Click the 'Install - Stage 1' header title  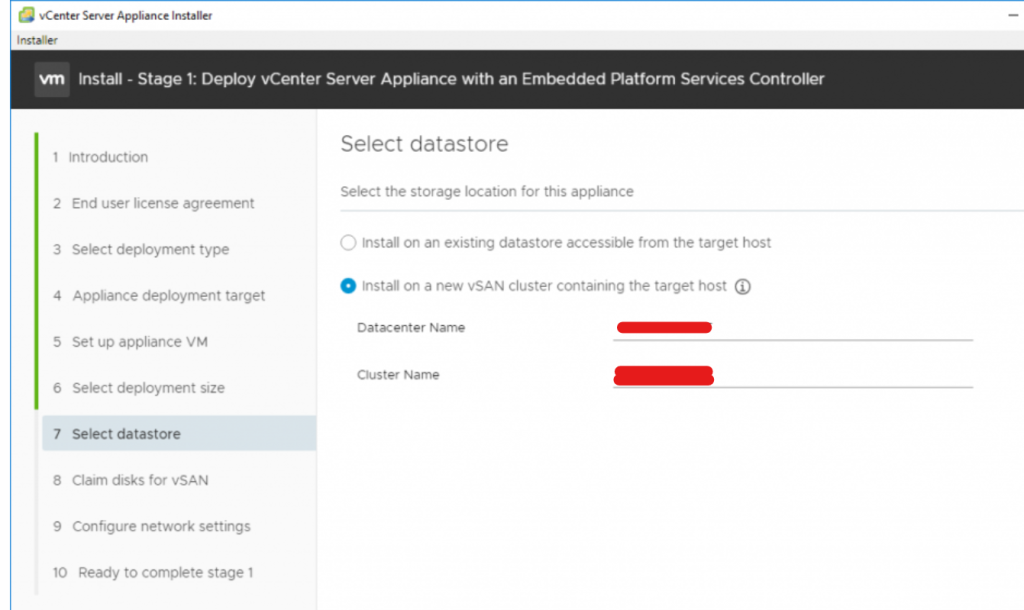click(451, 79)
